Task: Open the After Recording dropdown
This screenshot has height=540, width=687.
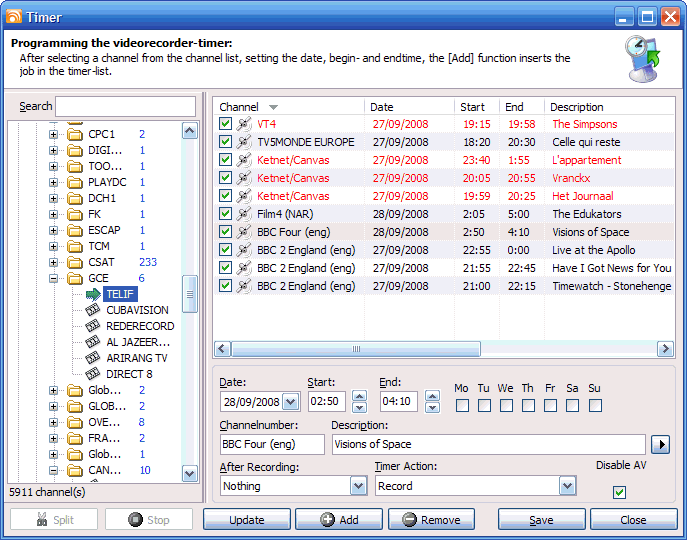Action: coord(358,486)
